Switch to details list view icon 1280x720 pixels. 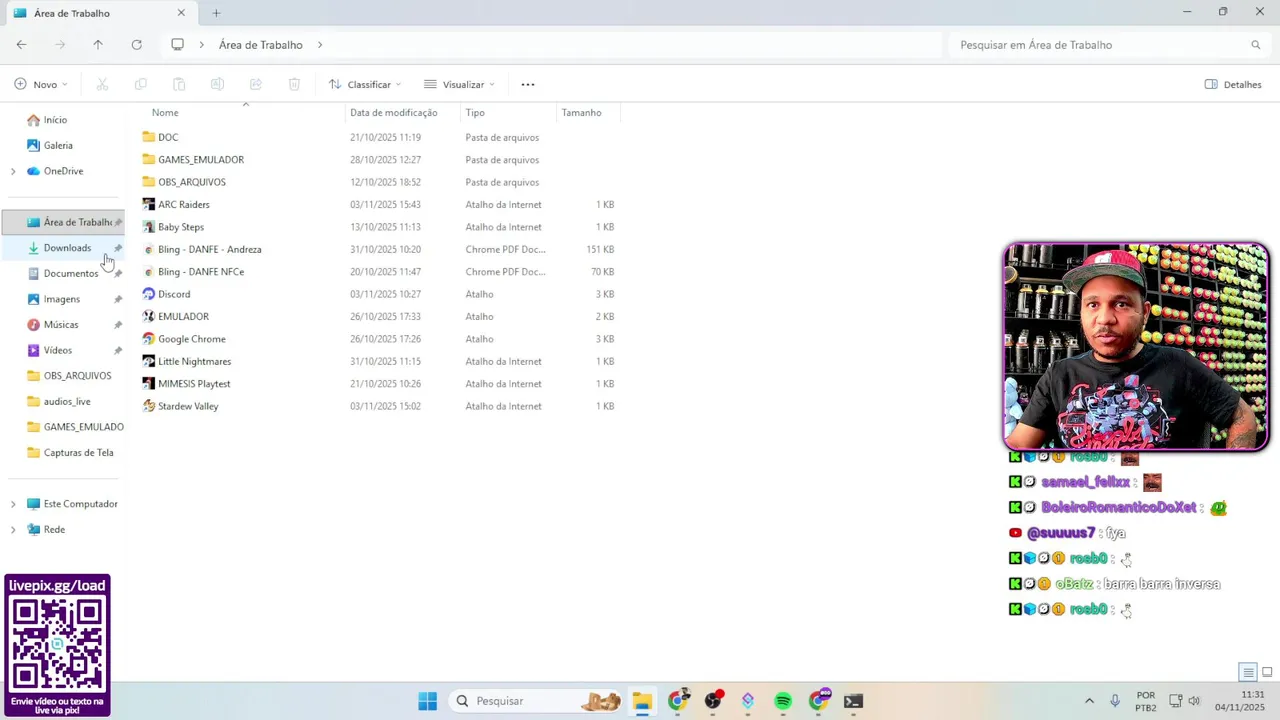click(x=1248, y=672)
